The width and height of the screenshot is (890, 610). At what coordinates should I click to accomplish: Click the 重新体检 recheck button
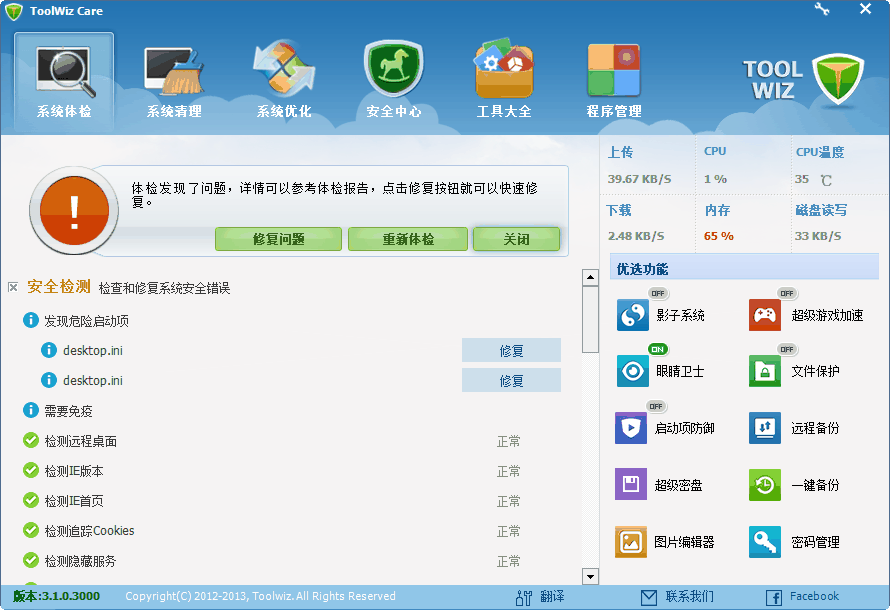(x=408, y=239)
